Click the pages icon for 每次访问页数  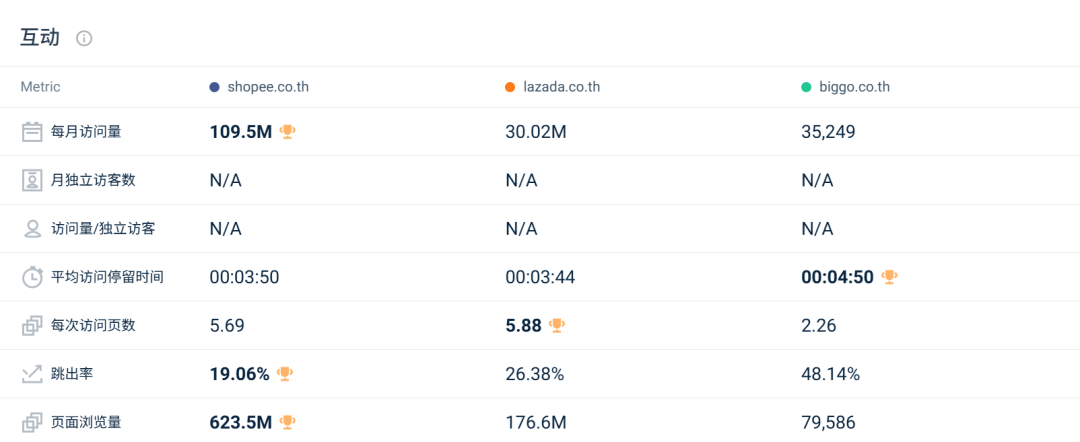point(32,325)
